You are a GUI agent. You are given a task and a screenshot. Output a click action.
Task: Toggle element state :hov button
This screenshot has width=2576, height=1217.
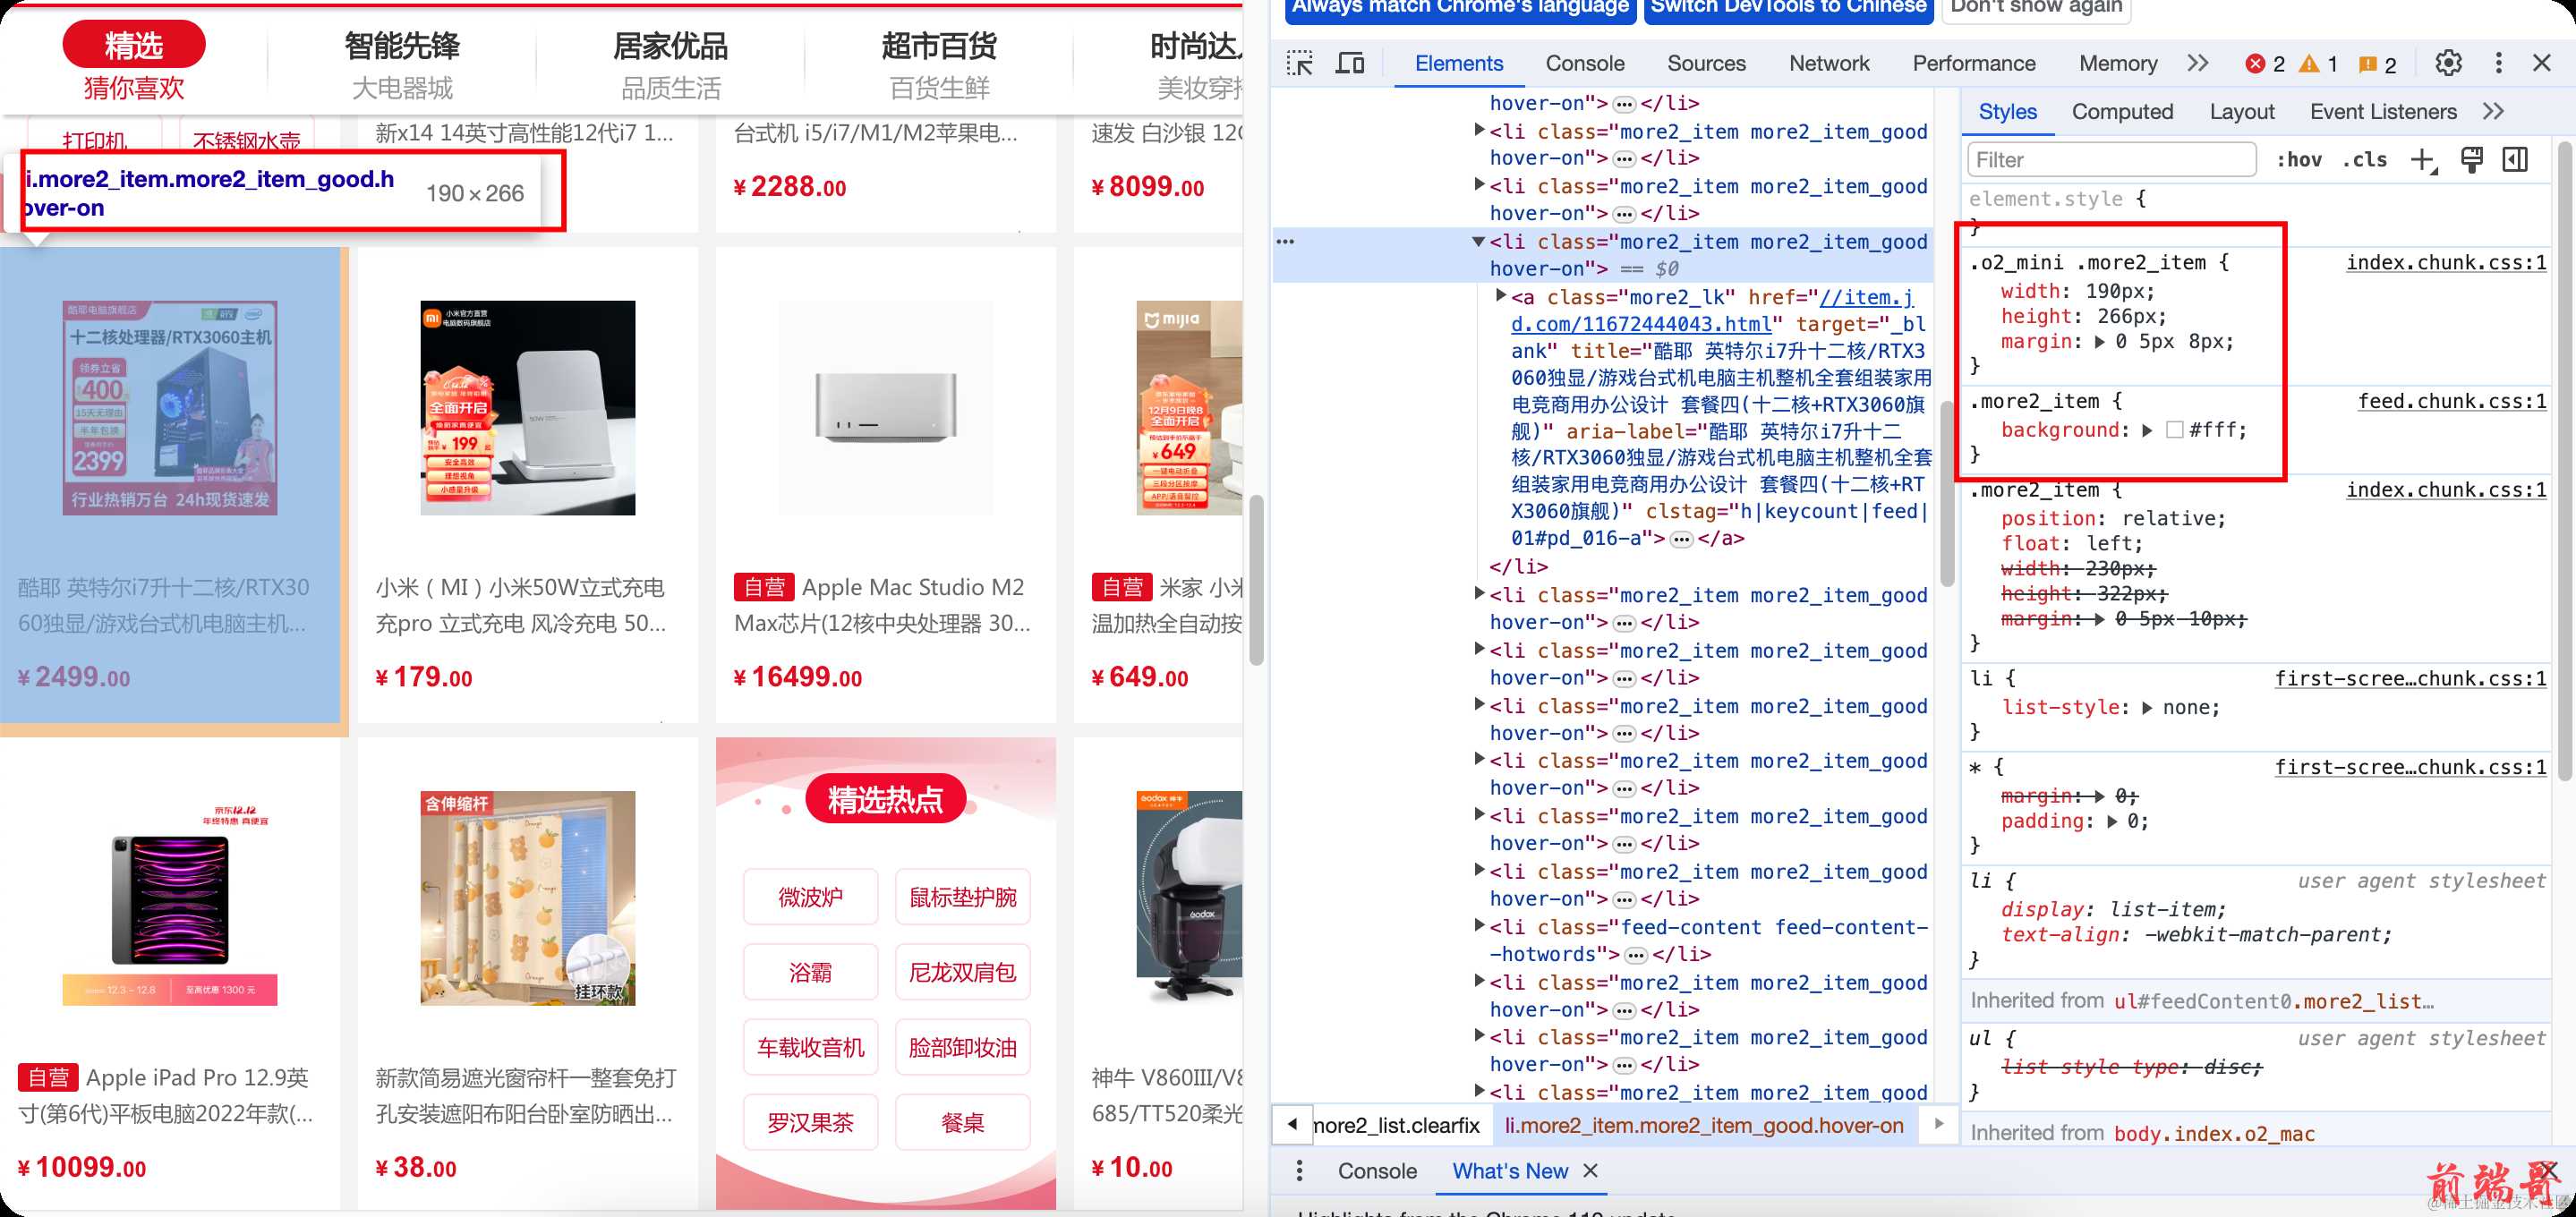coord(2298,160)
